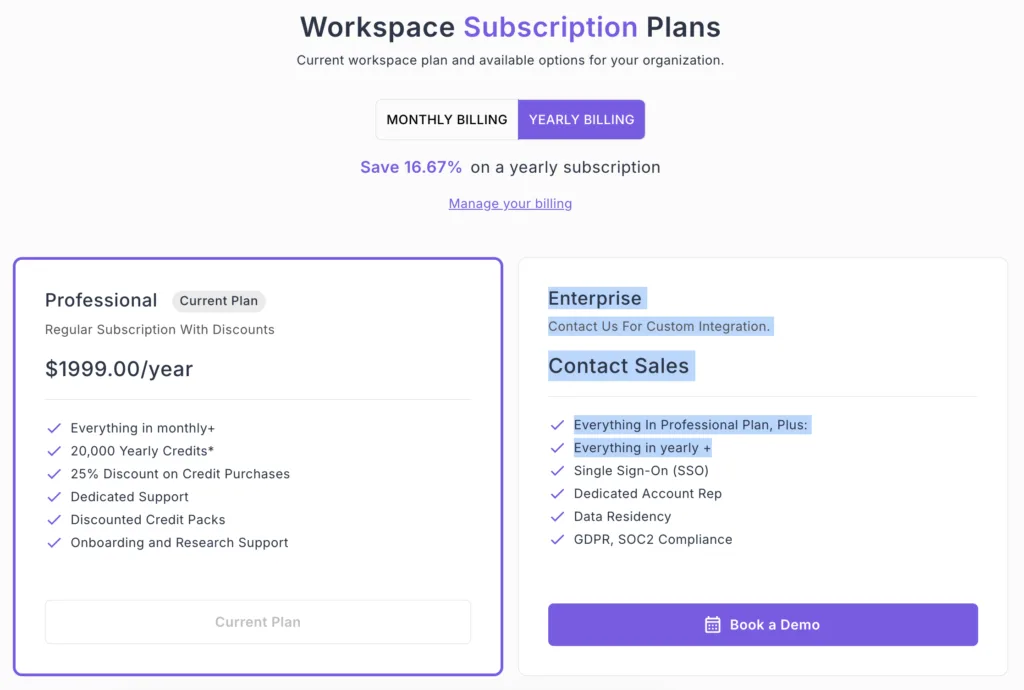Click checkmark beside 20,000 Yearly Credits
1024x690 pixels.
[x=54, y=451]
